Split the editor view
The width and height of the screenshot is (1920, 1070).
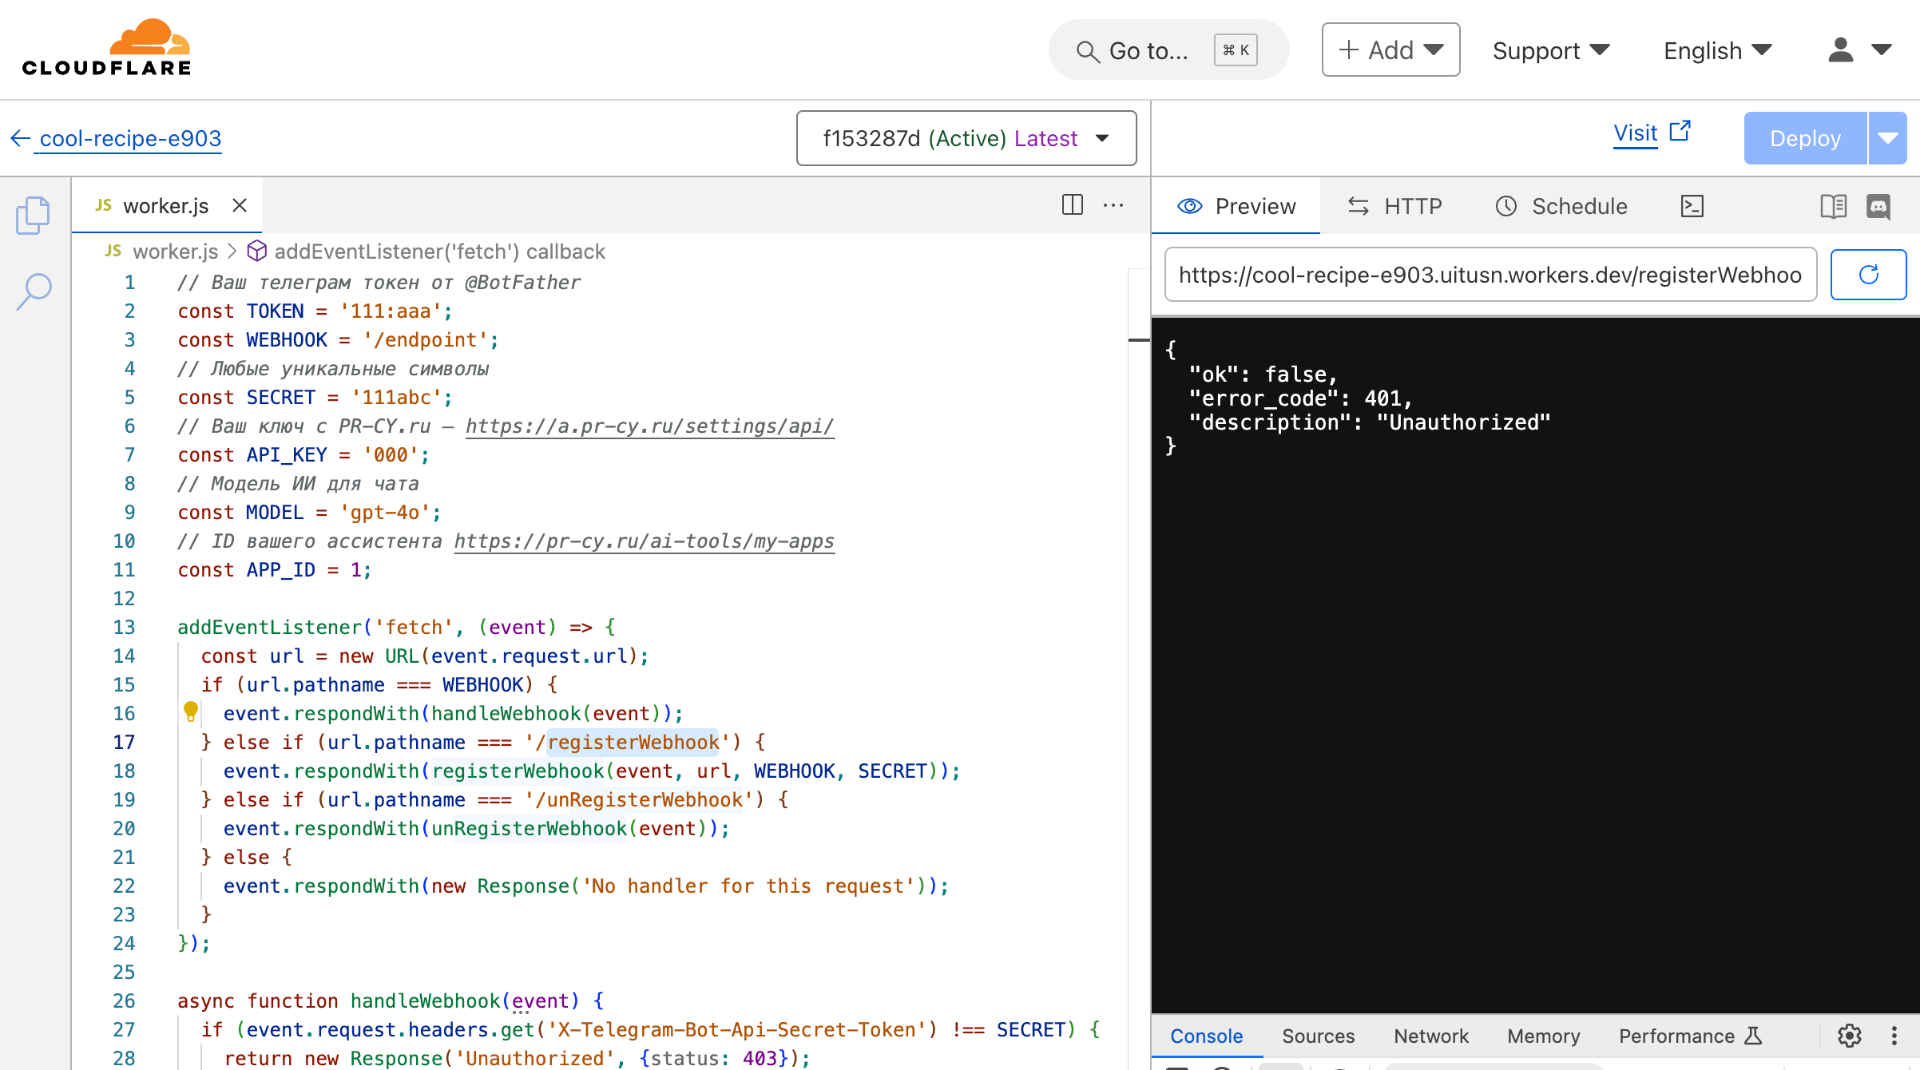(x=1072, y=205)
